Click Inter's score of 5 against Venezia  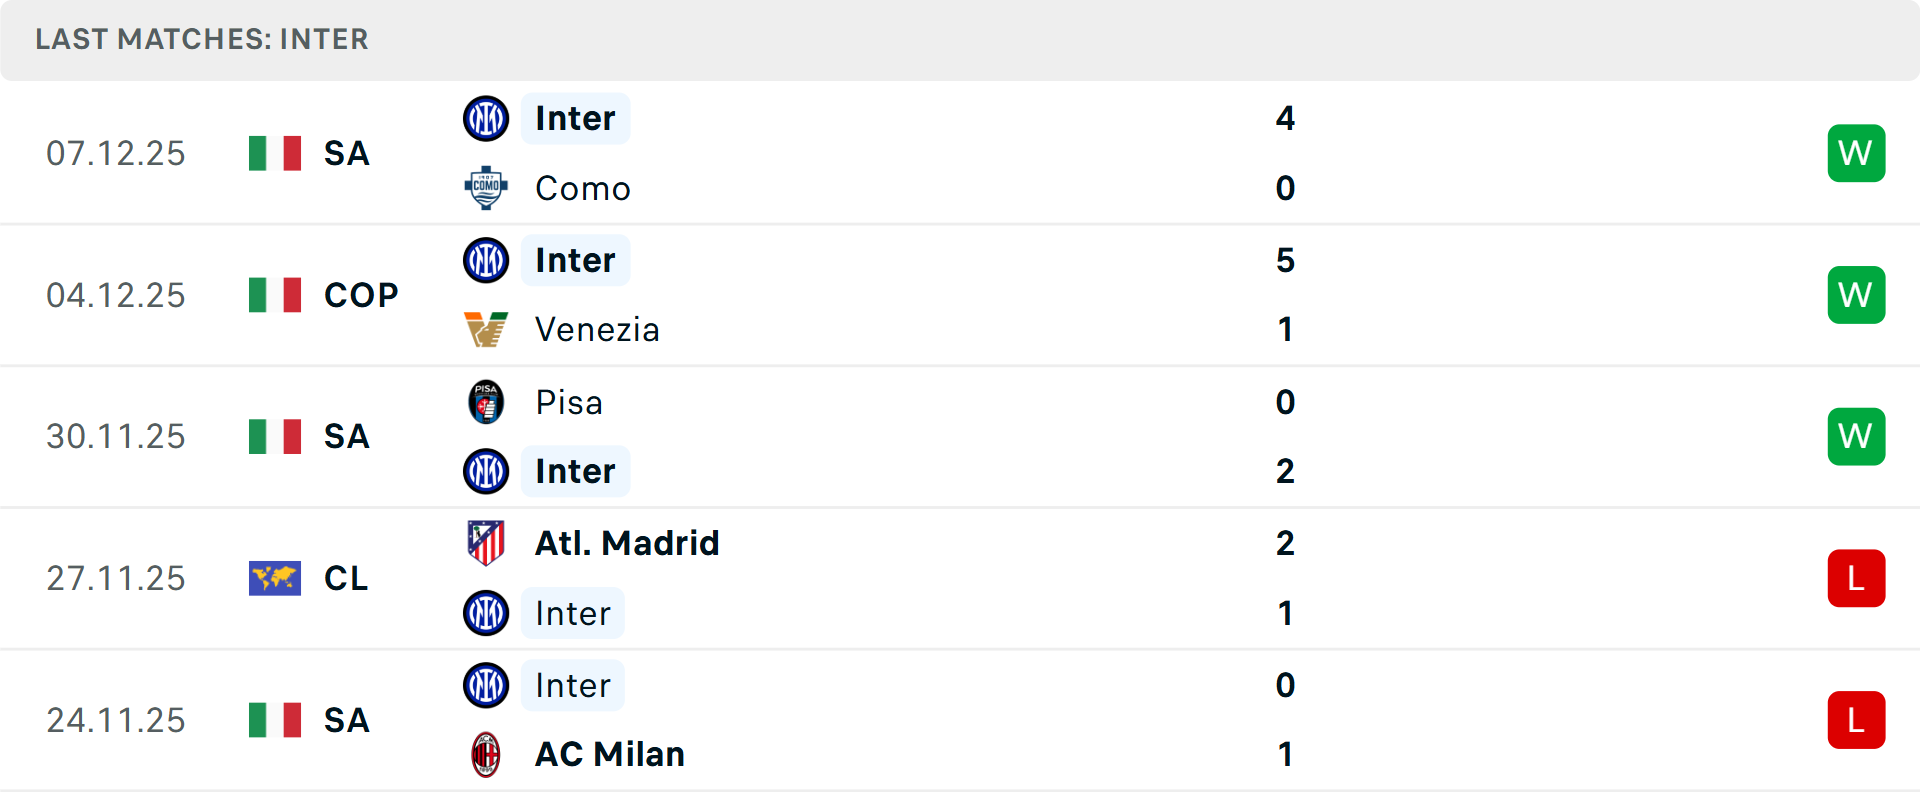[x=1285, y=260]
